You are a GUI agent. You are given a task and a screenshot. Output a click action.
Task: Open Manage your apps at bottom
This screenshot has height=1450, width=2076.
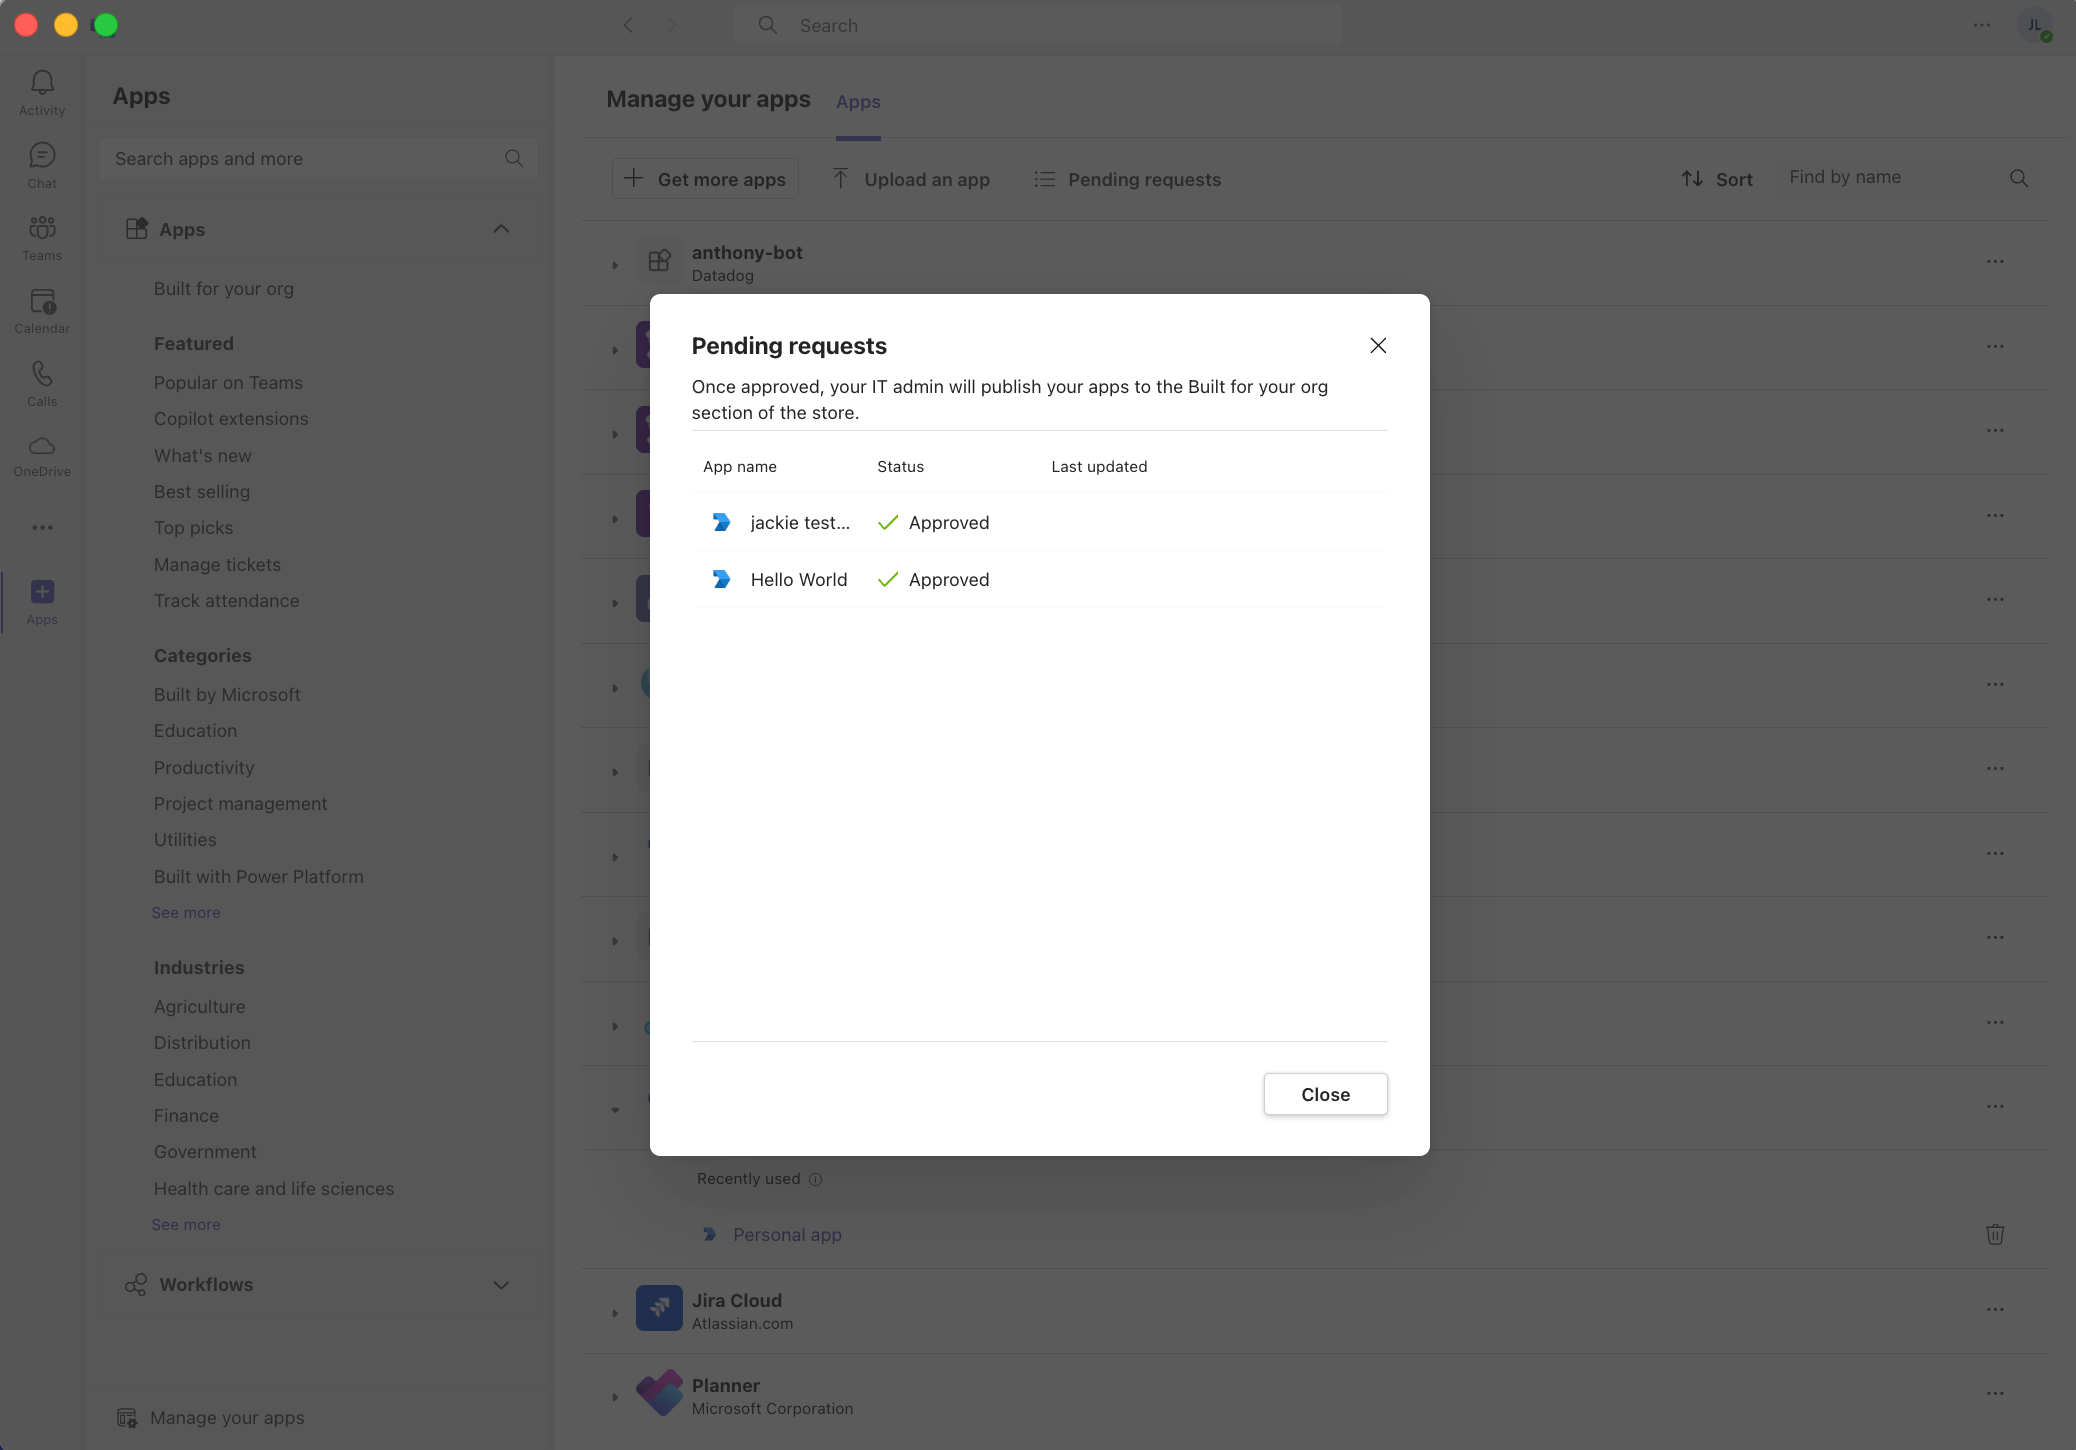click(x=211, y=1417)
